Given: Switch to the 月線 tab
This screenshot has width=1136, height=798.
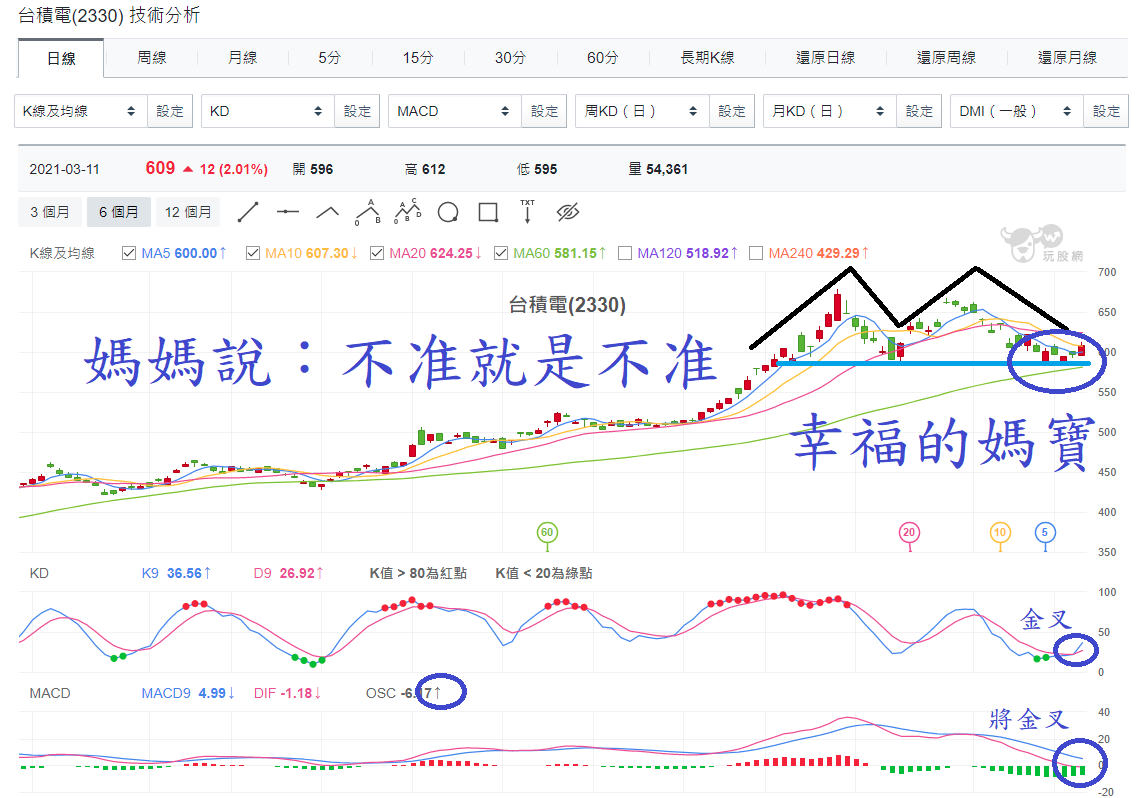Looking at the screenshot, I should [243, 57].
